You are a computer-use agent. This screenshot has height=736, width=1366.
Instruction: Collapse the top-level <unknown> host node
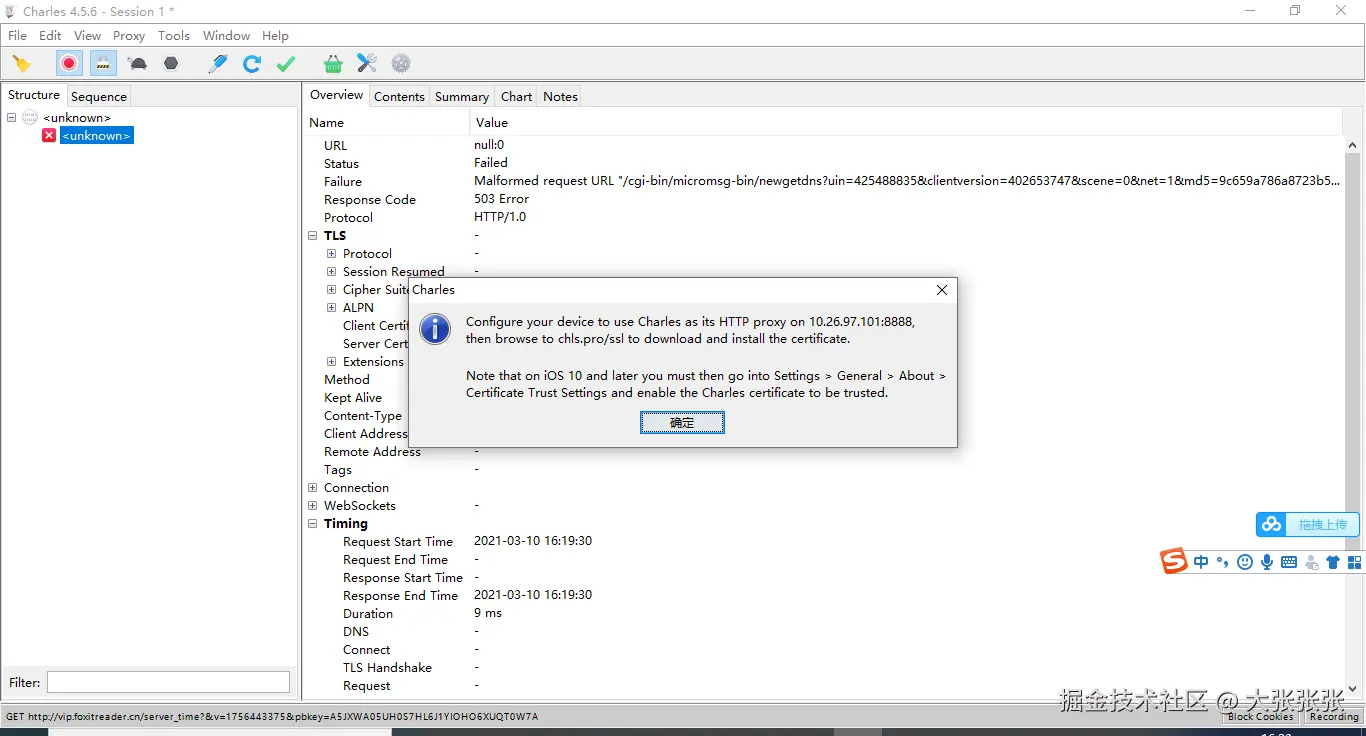tap(11, 118)
